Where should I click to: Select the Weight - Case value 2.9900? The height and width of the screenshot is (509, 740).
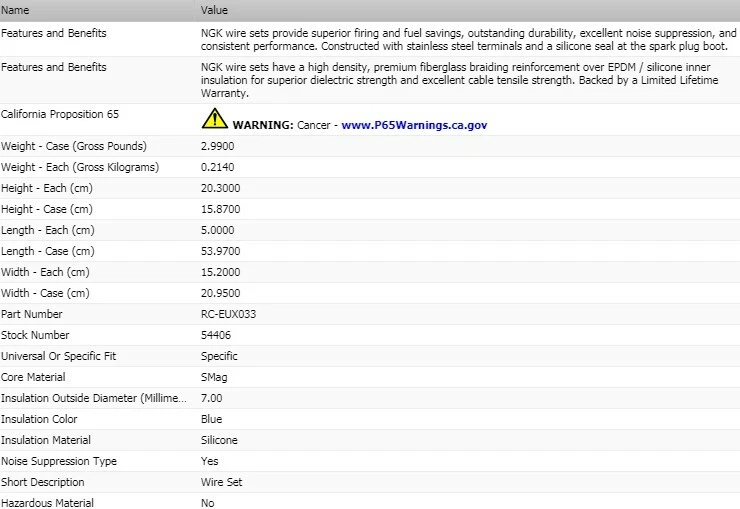[x=218, y=146]
